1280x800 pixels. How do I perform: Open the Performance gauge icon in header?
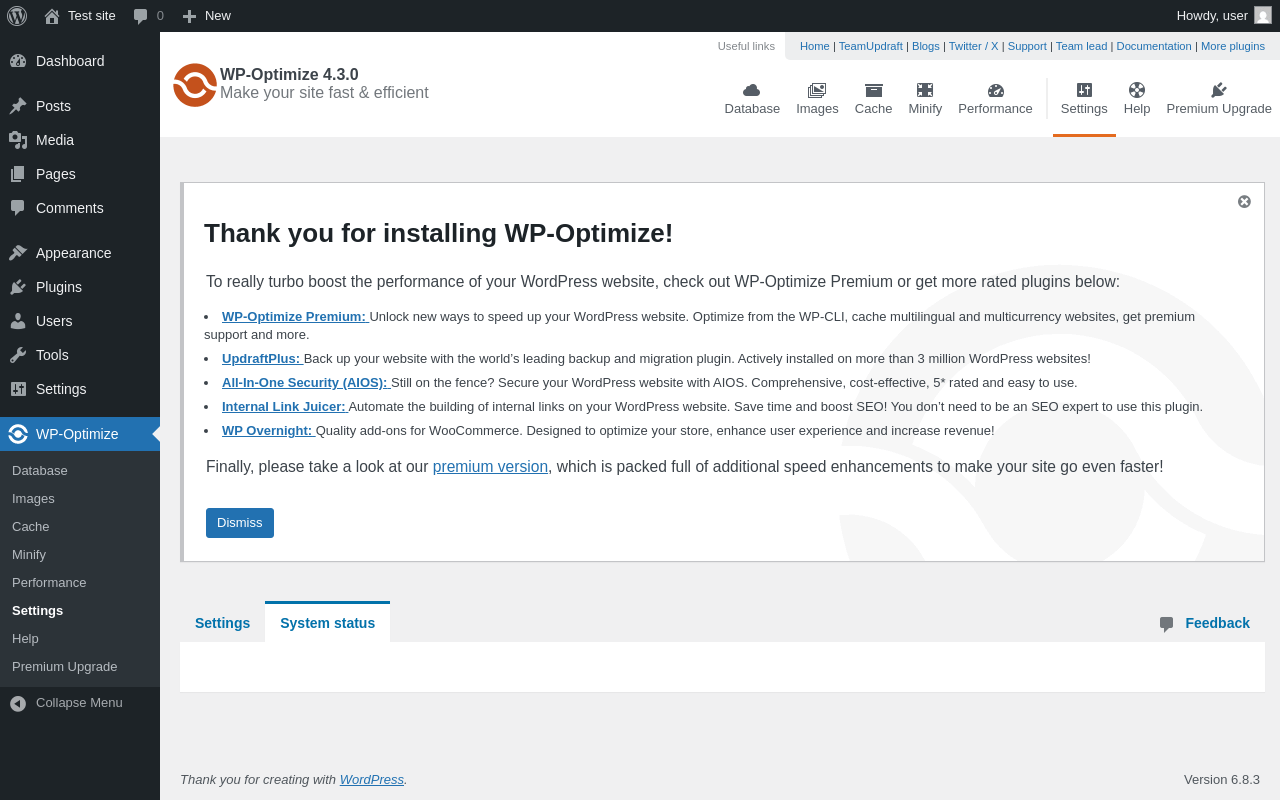pyautogui.click(x=995, y=90)
